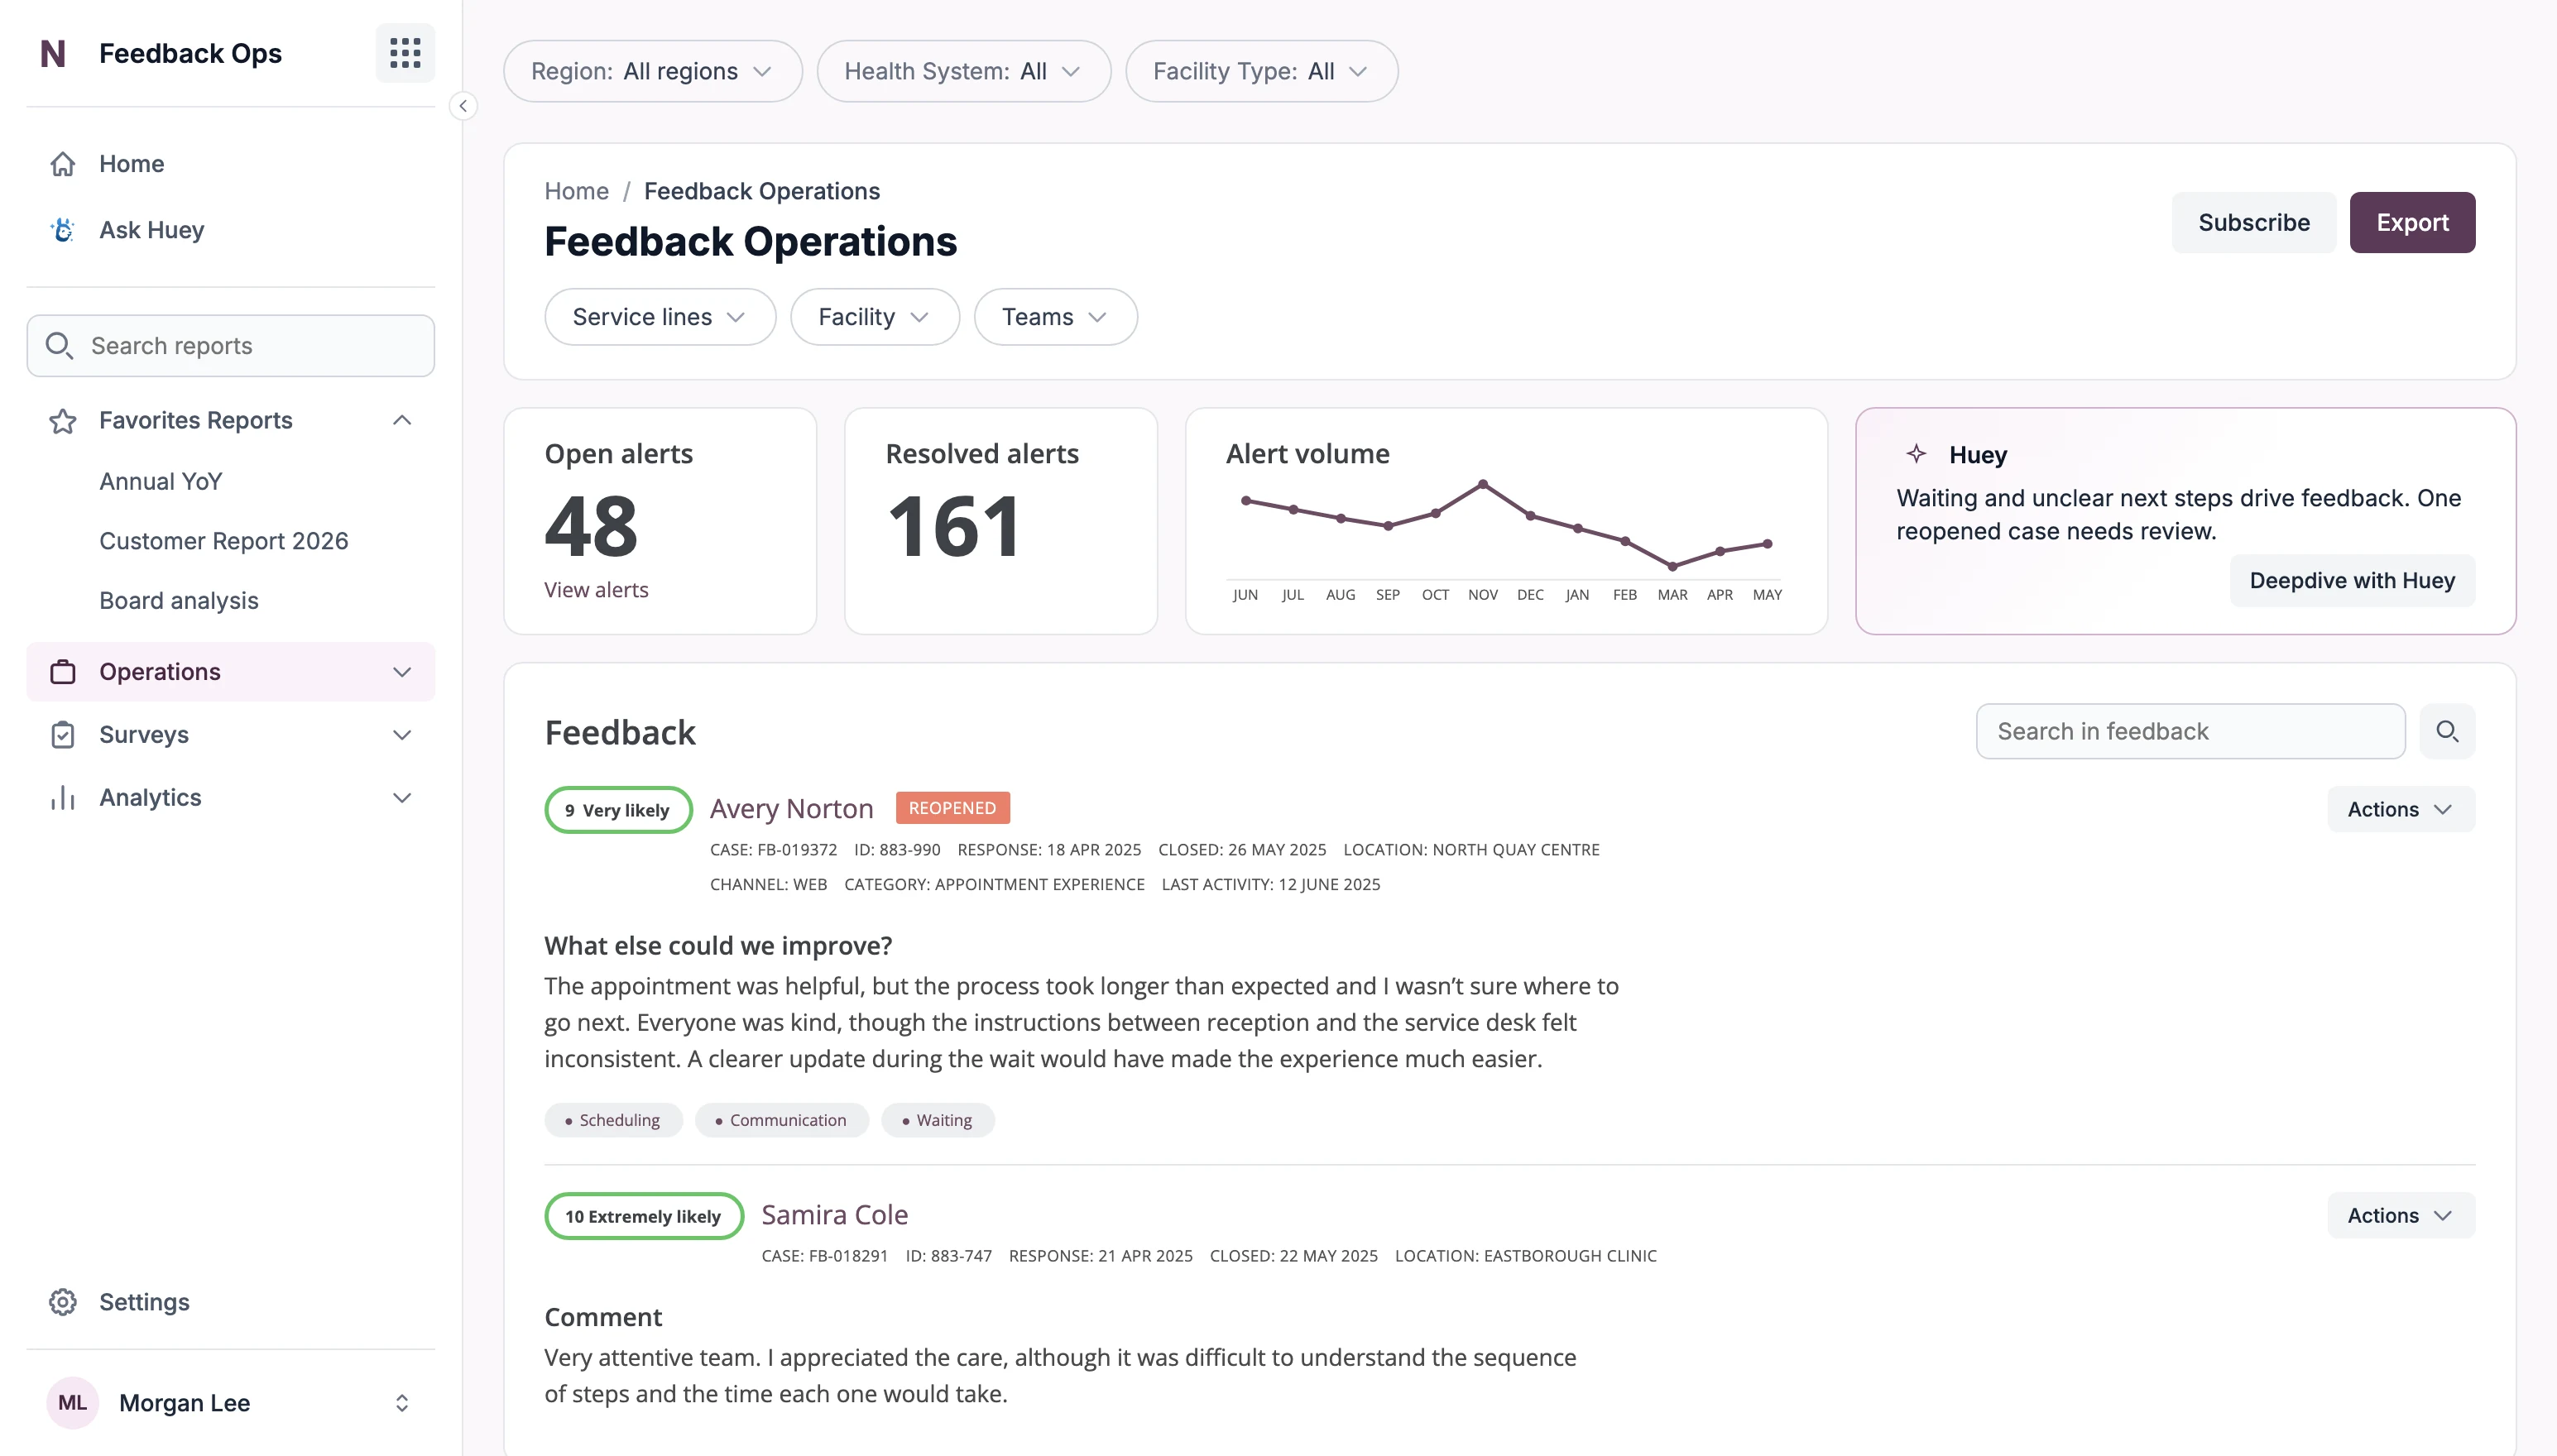
Task: Open the Service lines dropdown
Action: 660,317
